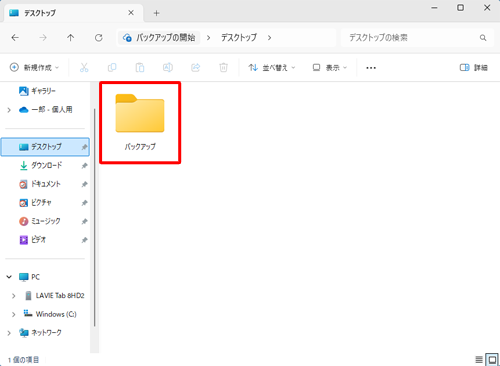Viewport: 500px width, 366px height.
Task: Switch to the details list view icon
Action: tap(479, 360)
